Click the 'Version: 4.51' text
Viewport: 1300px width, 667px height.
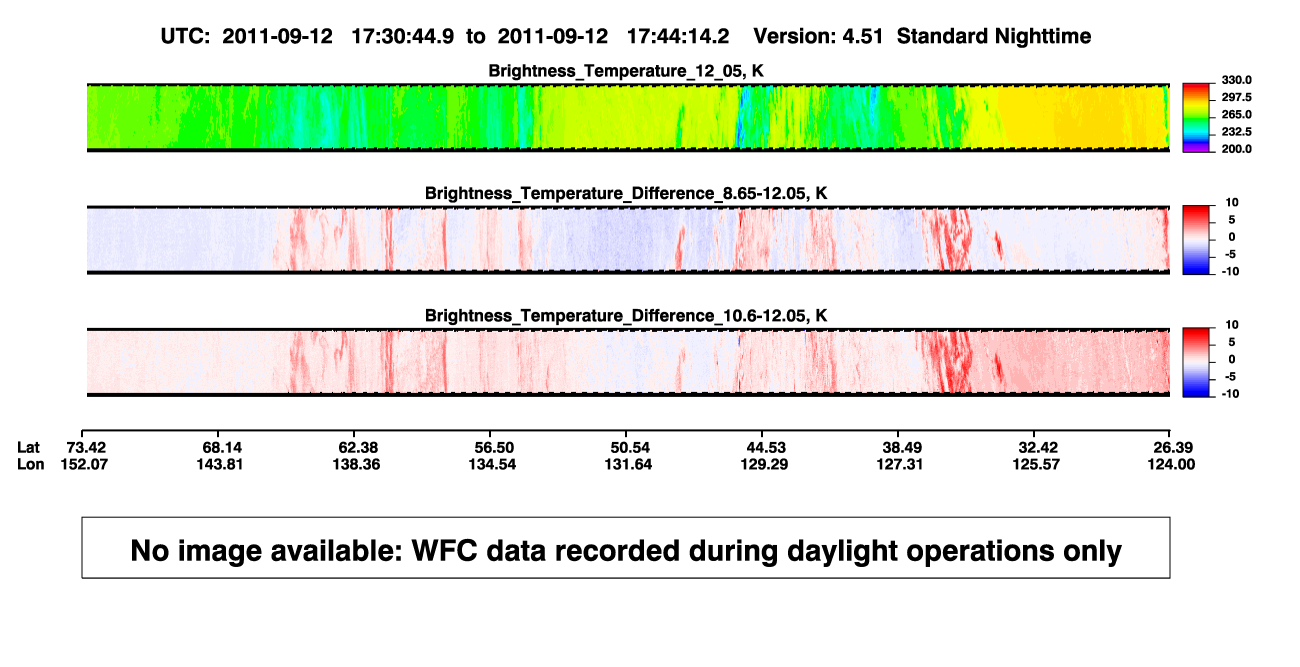click(820, 36)
